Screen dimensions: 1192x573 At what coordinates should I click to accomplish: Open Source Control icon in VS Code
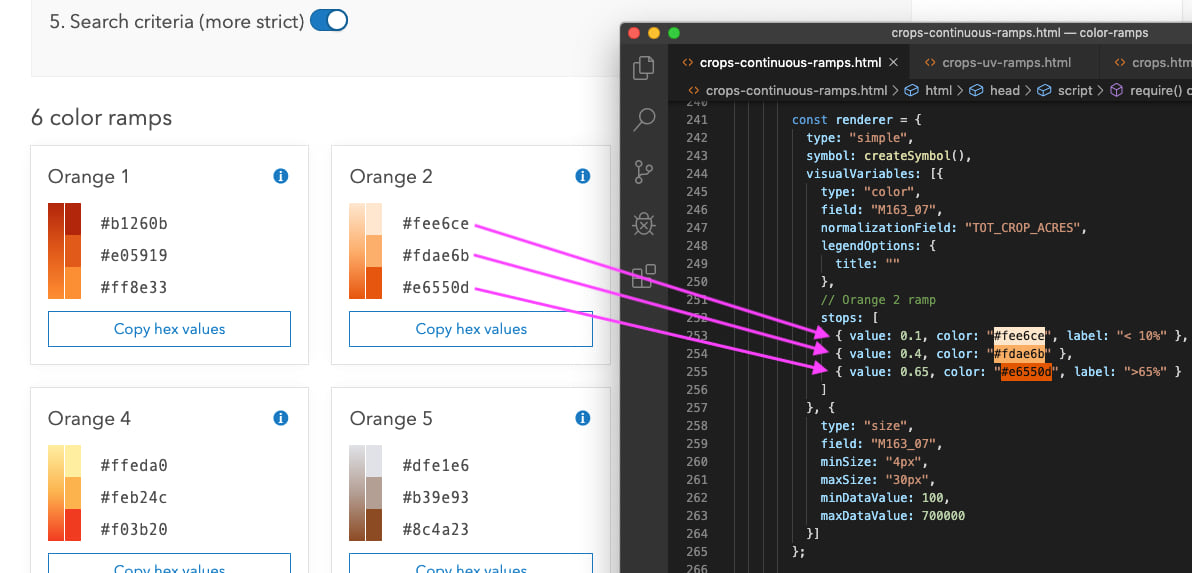point(644,172)
